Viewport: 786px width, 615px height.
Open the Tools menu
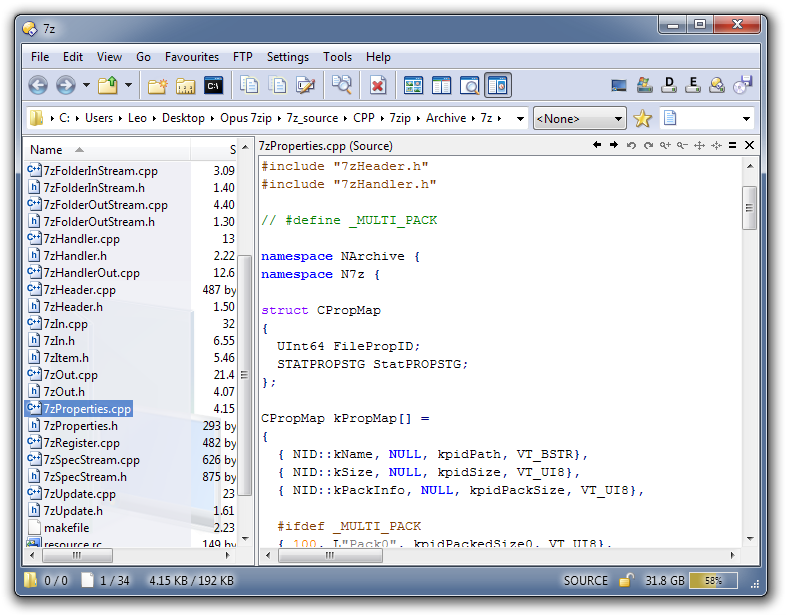(x=337, y=57)
